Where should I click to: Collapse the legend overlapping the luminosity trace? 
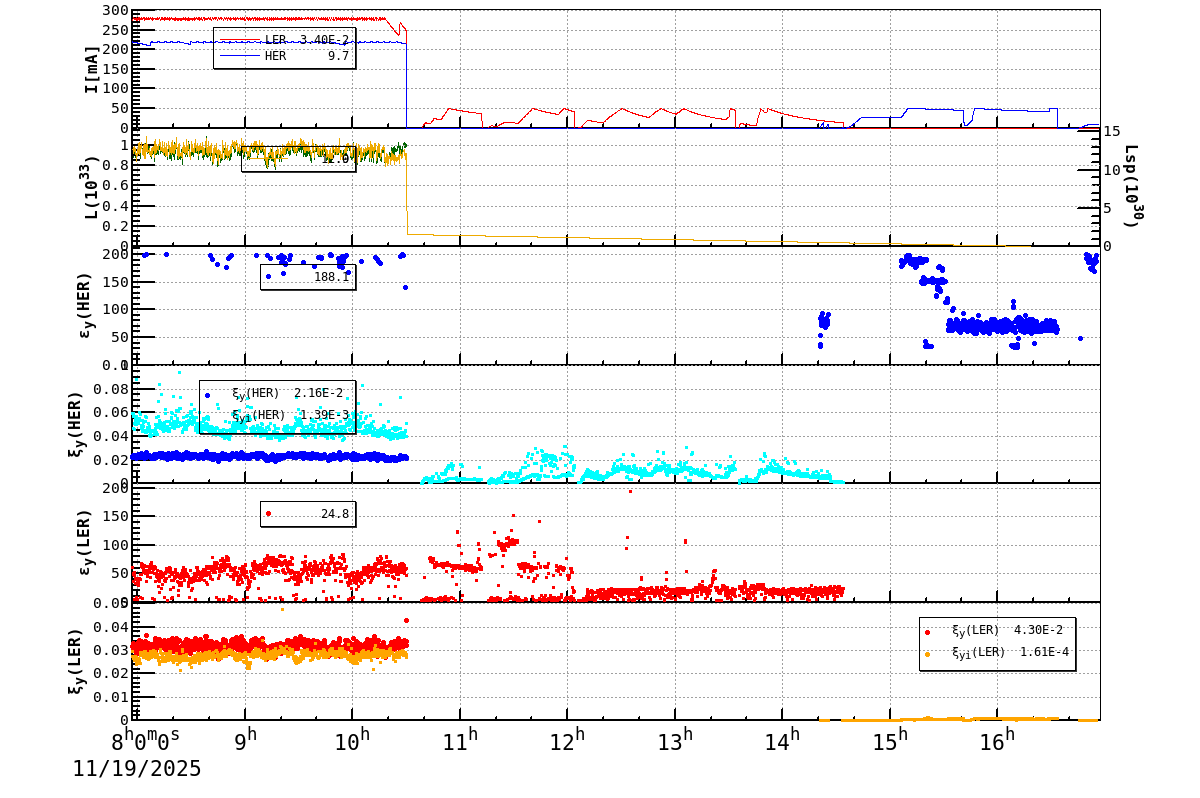[x=297, y=160]
